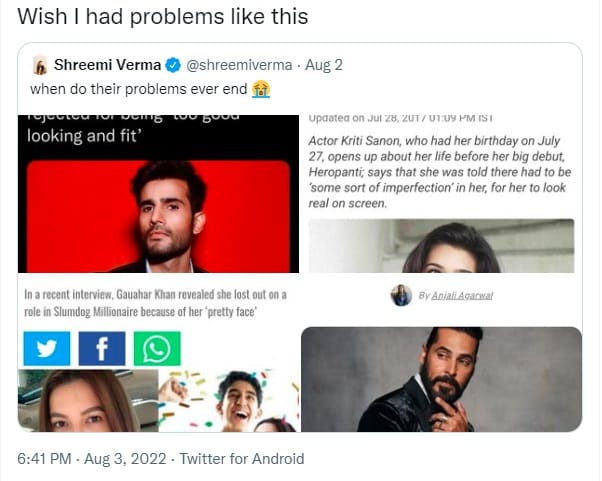Image resolution: width=602 pixels, height=481 pixels.
Task: Open the Slumdog Millionaire celebration picture
Action: (x=228, y=400)
